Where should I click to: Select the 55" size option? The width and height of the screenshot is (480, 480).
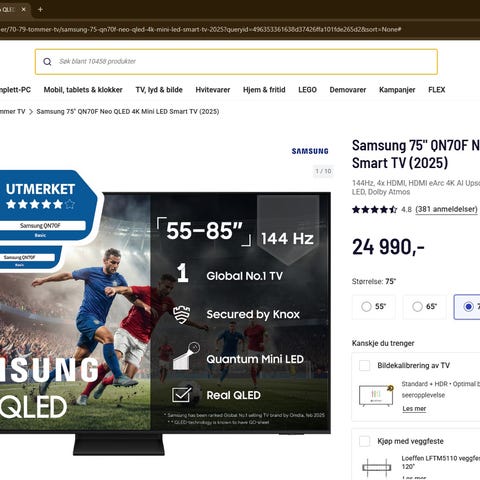click(374, 307)
